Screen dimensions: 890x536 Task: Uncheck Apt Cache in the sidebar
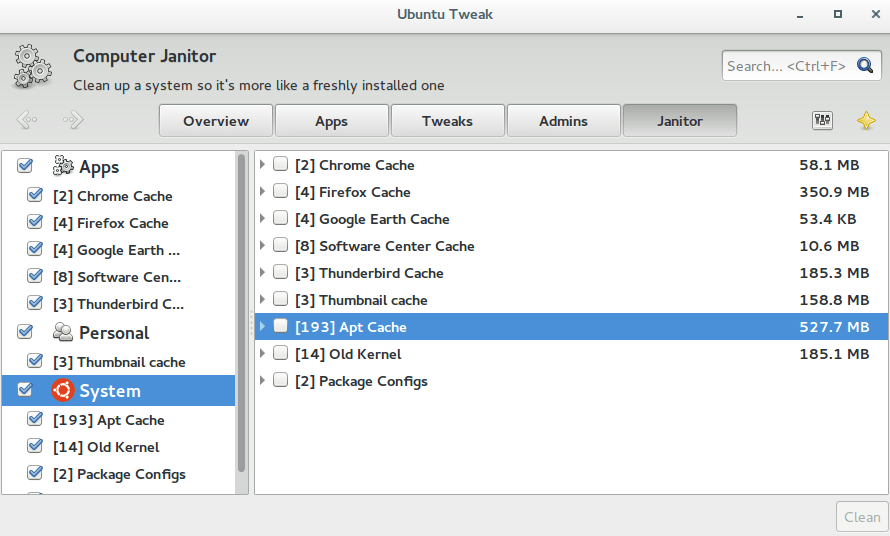(x=35, y=420)
